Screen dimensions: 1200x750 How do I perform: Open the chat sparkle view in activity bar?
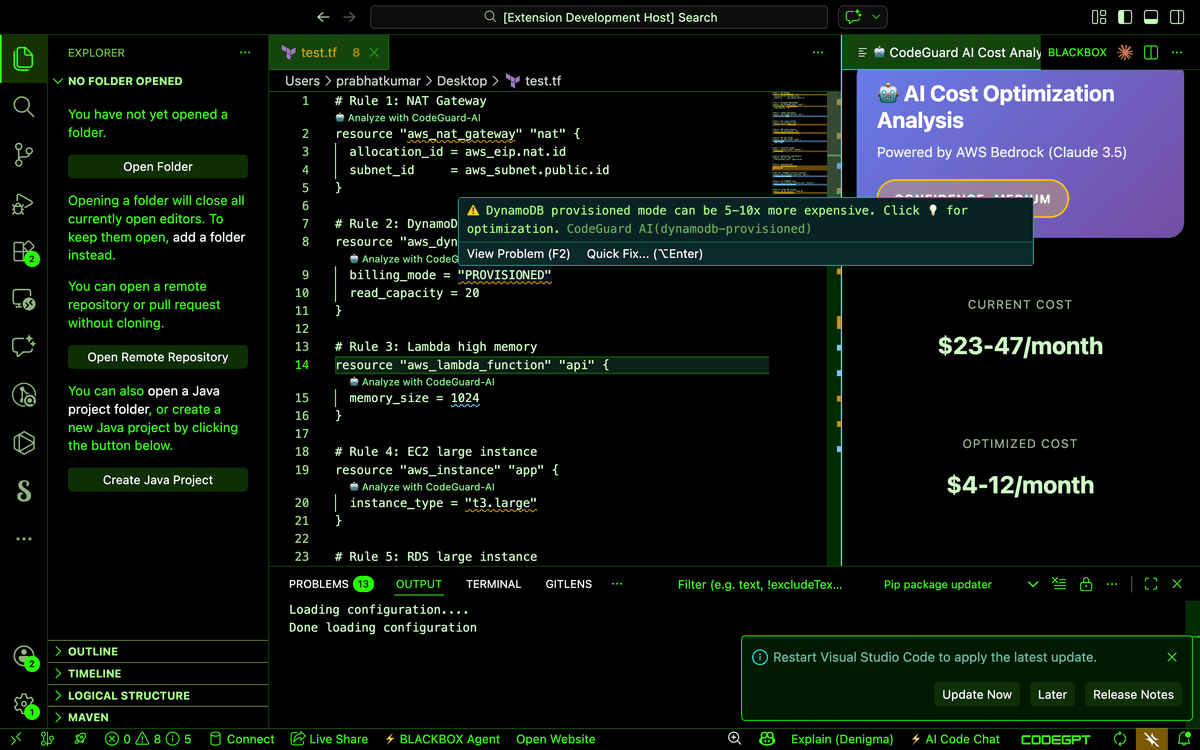pos(24,347)
